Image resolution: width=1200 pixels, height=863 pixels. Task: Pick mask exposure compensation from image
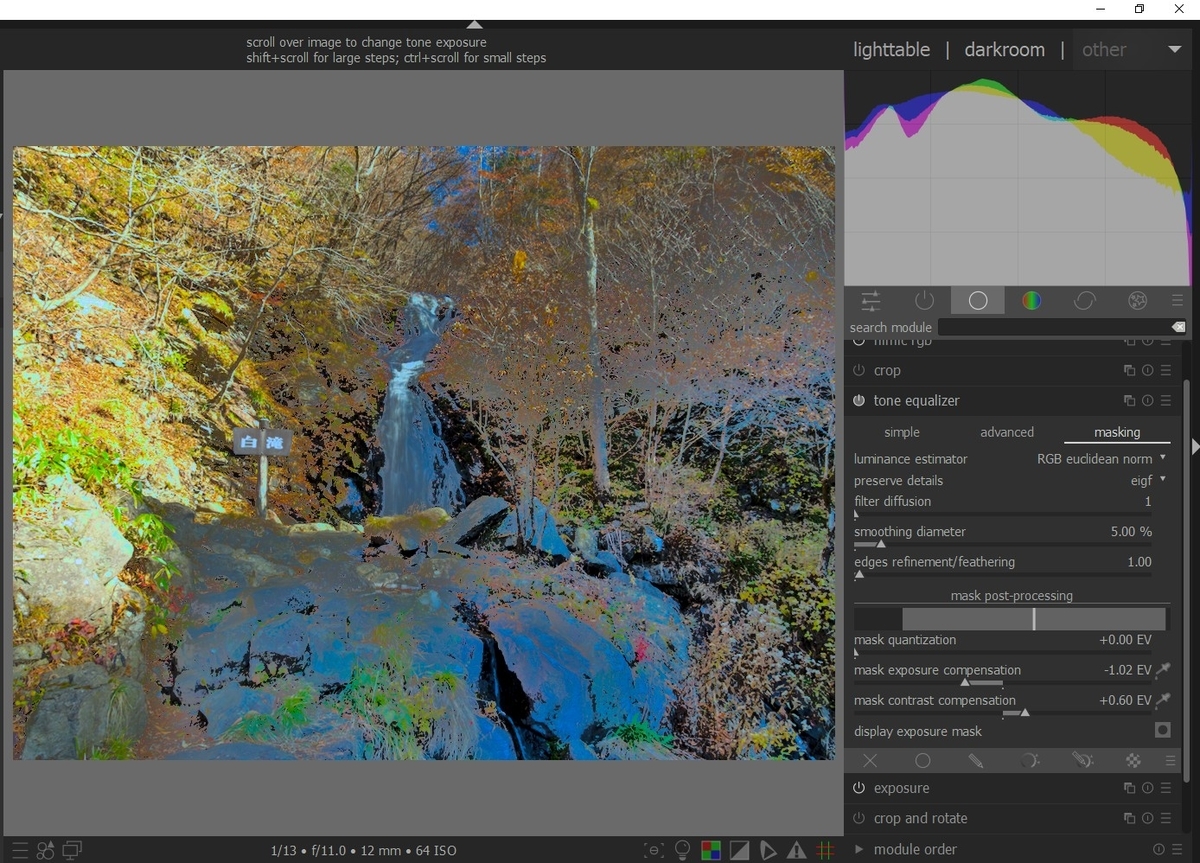point(1163,670)
